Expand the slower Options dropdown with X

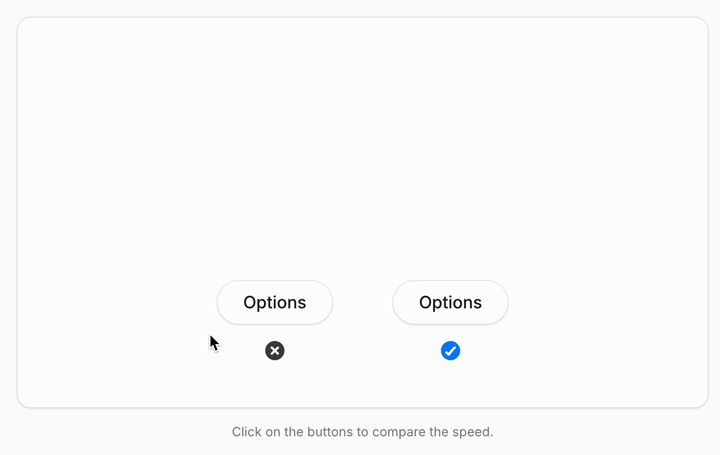(275, 302)
